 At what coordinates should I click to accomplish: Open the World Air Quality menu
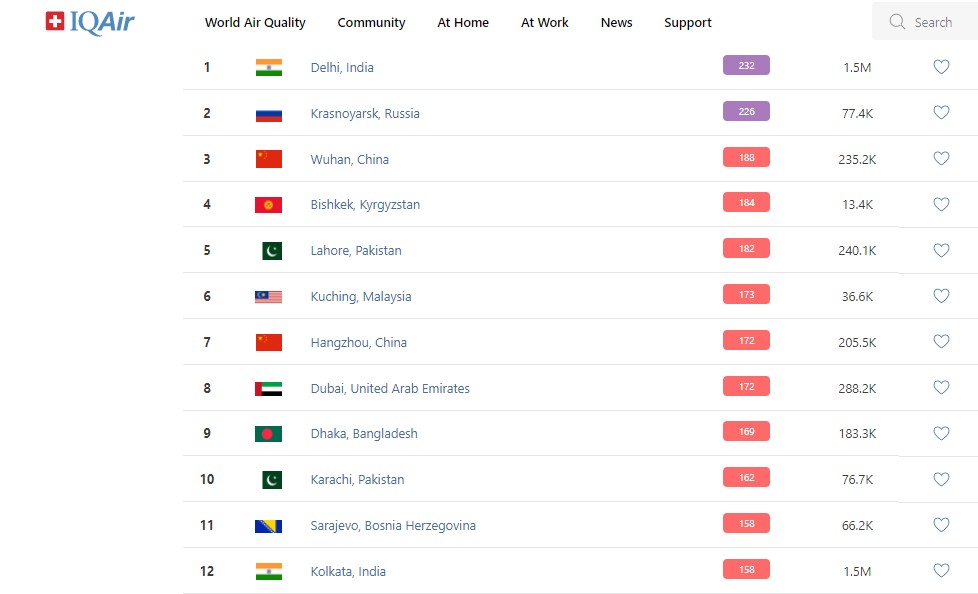pyautogui.click(x=255, y=22)
